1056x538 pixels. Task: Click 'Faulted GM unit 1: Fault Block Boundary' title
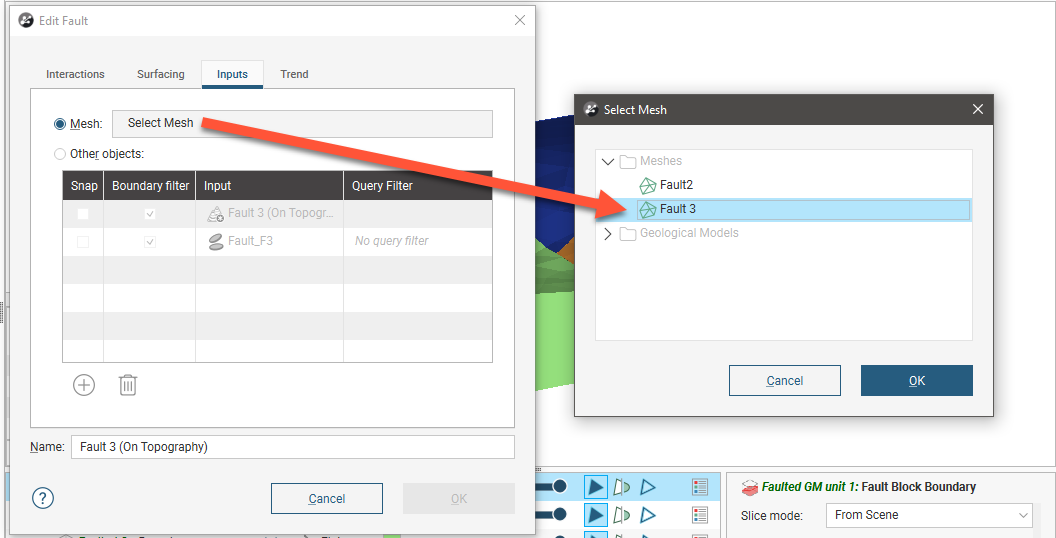coord(869,487)
